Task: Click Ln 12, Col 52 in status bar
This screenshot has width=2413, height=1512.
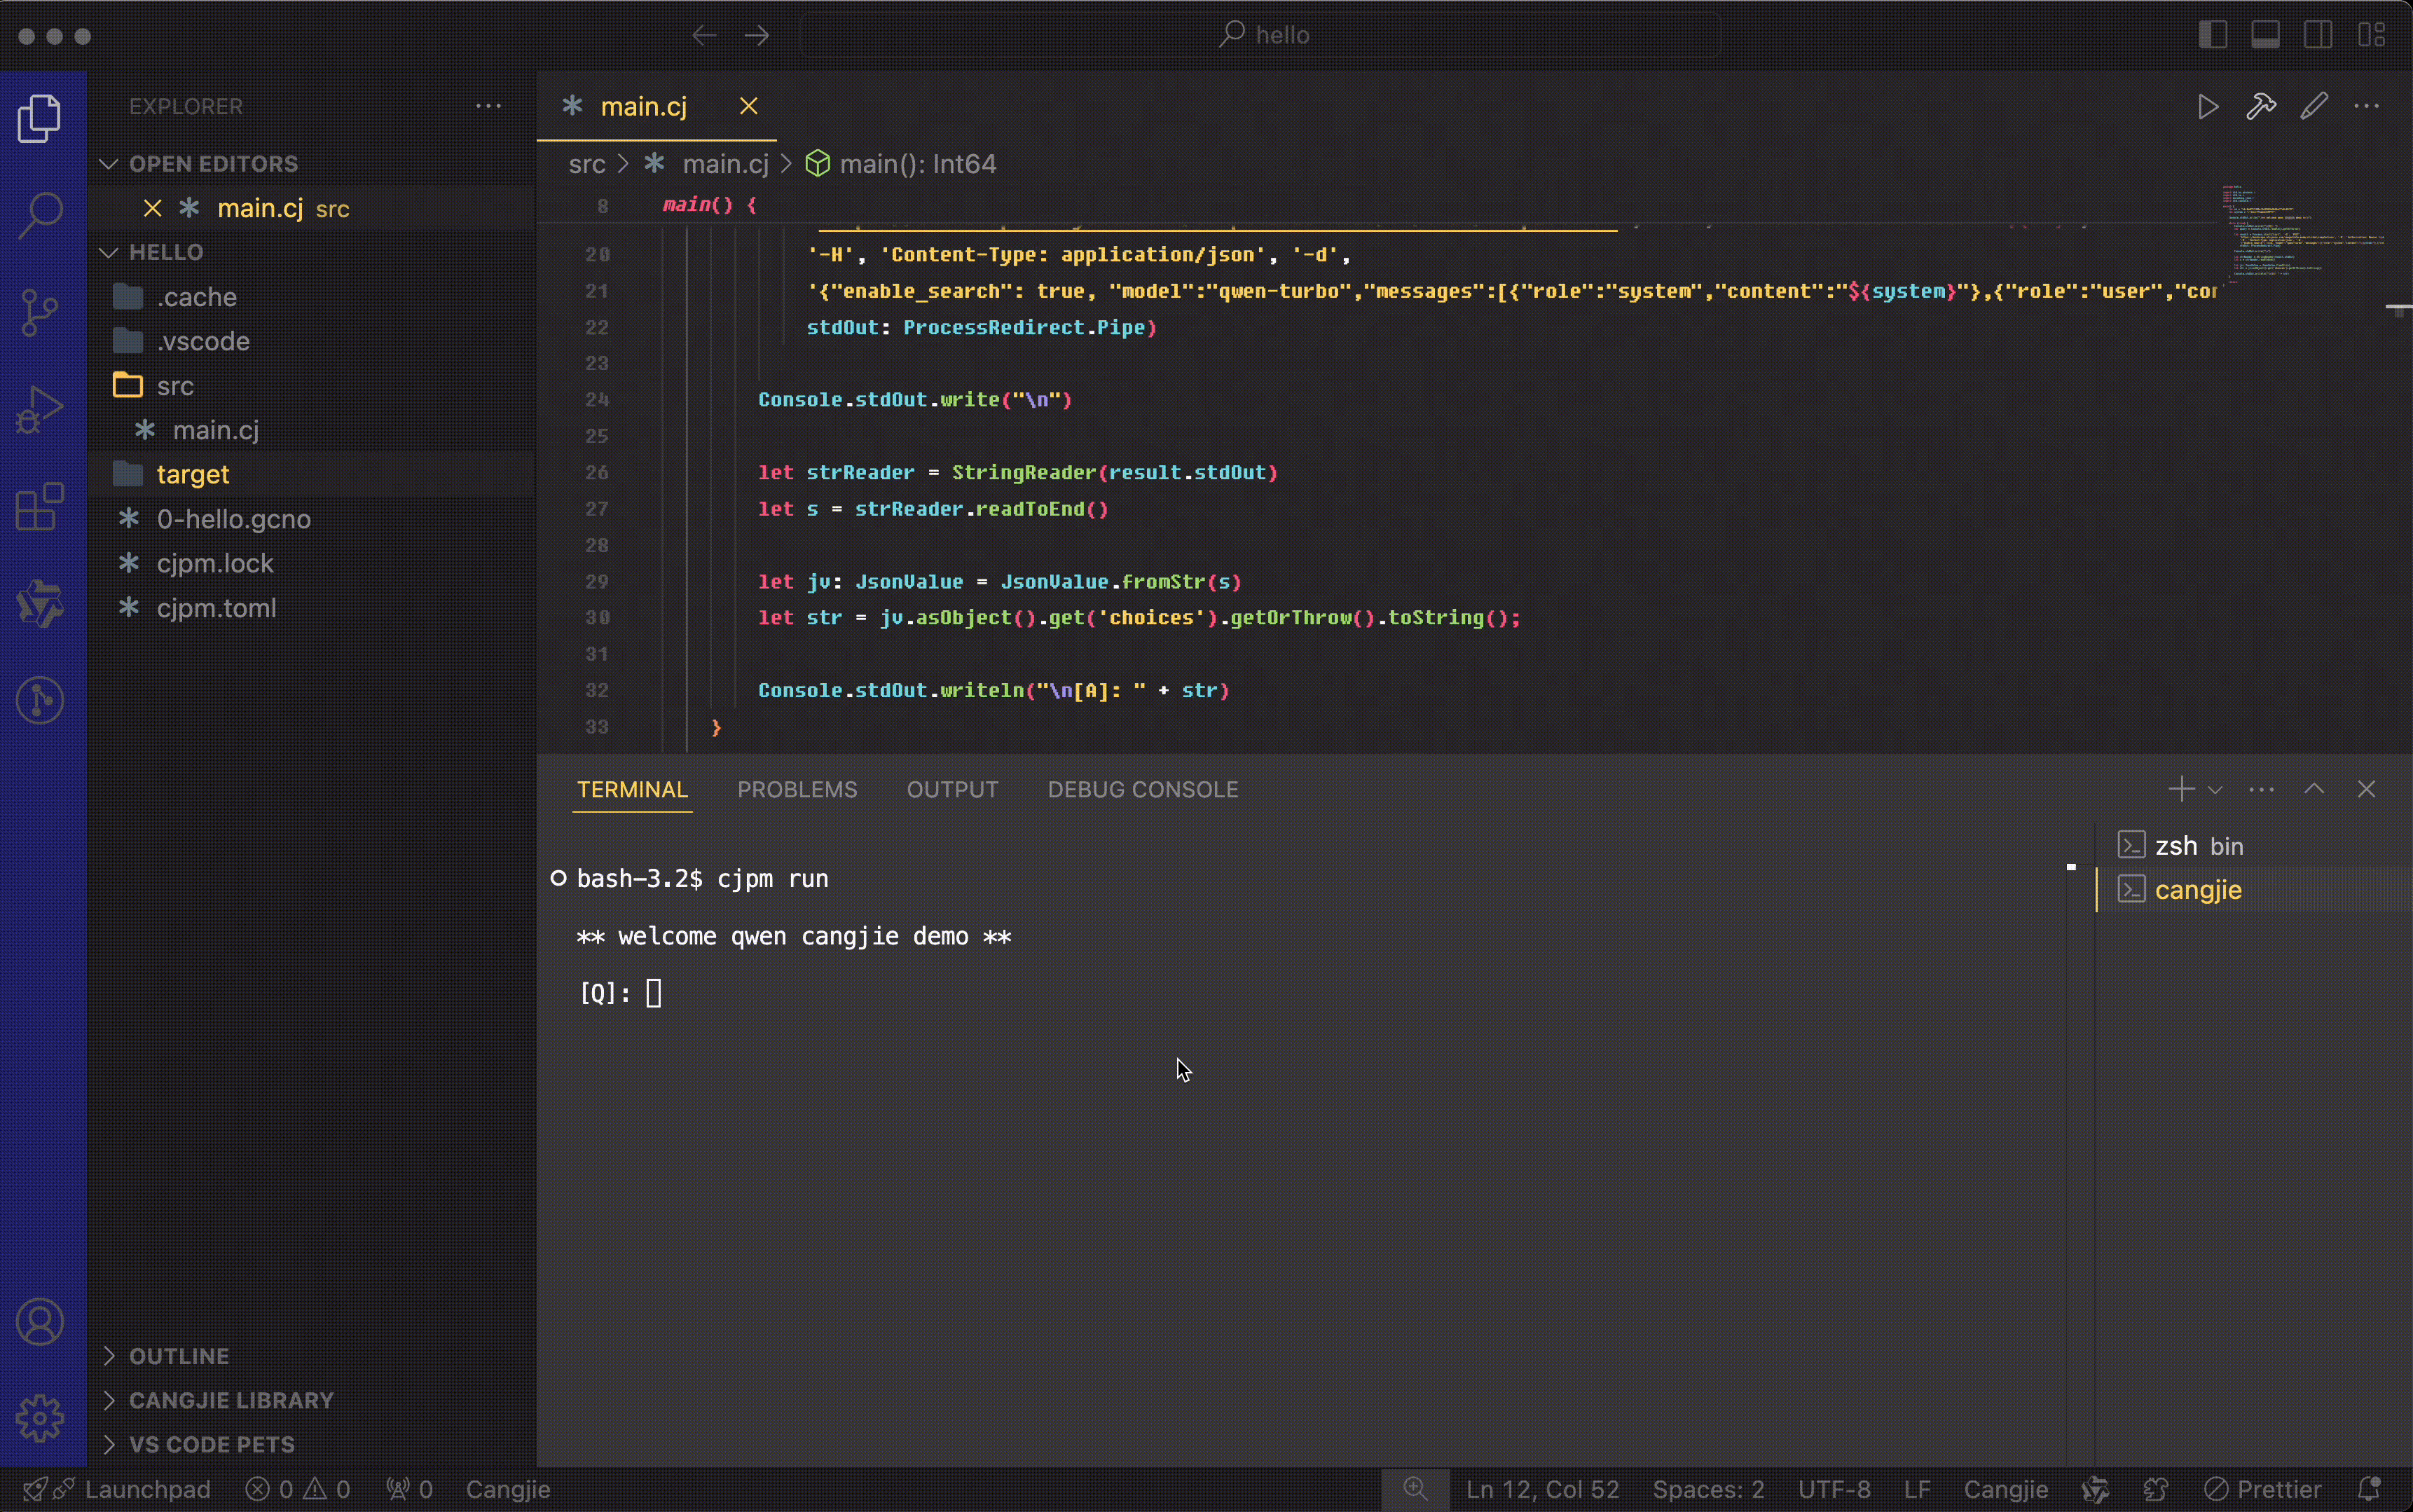Action: 1542,1489
